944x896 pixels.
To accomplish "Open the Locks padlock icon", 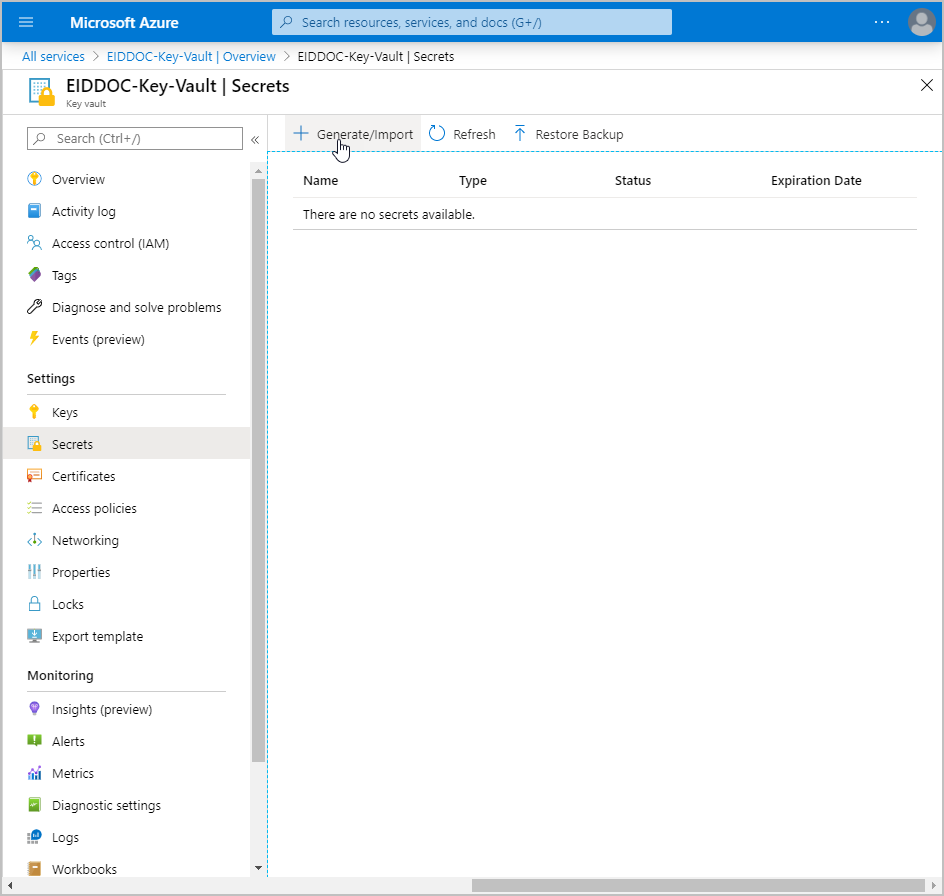I will click(35, 604).
